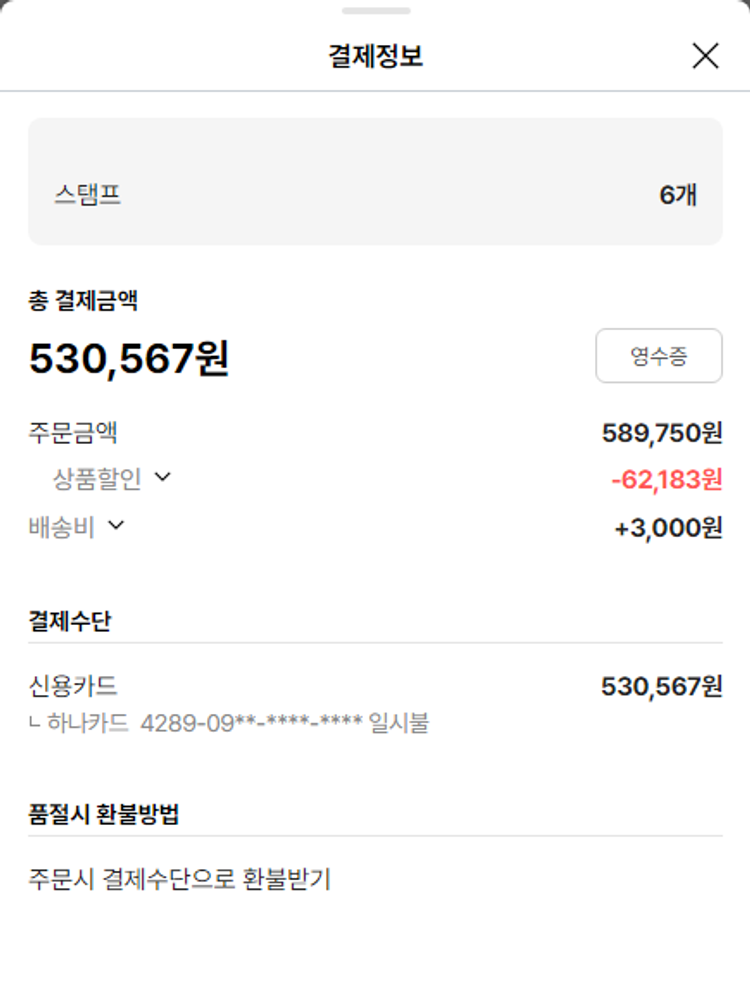750x998 pixels.
Task: Click the drag handle above the 결제정보 title
Action: tap(375, 11)
